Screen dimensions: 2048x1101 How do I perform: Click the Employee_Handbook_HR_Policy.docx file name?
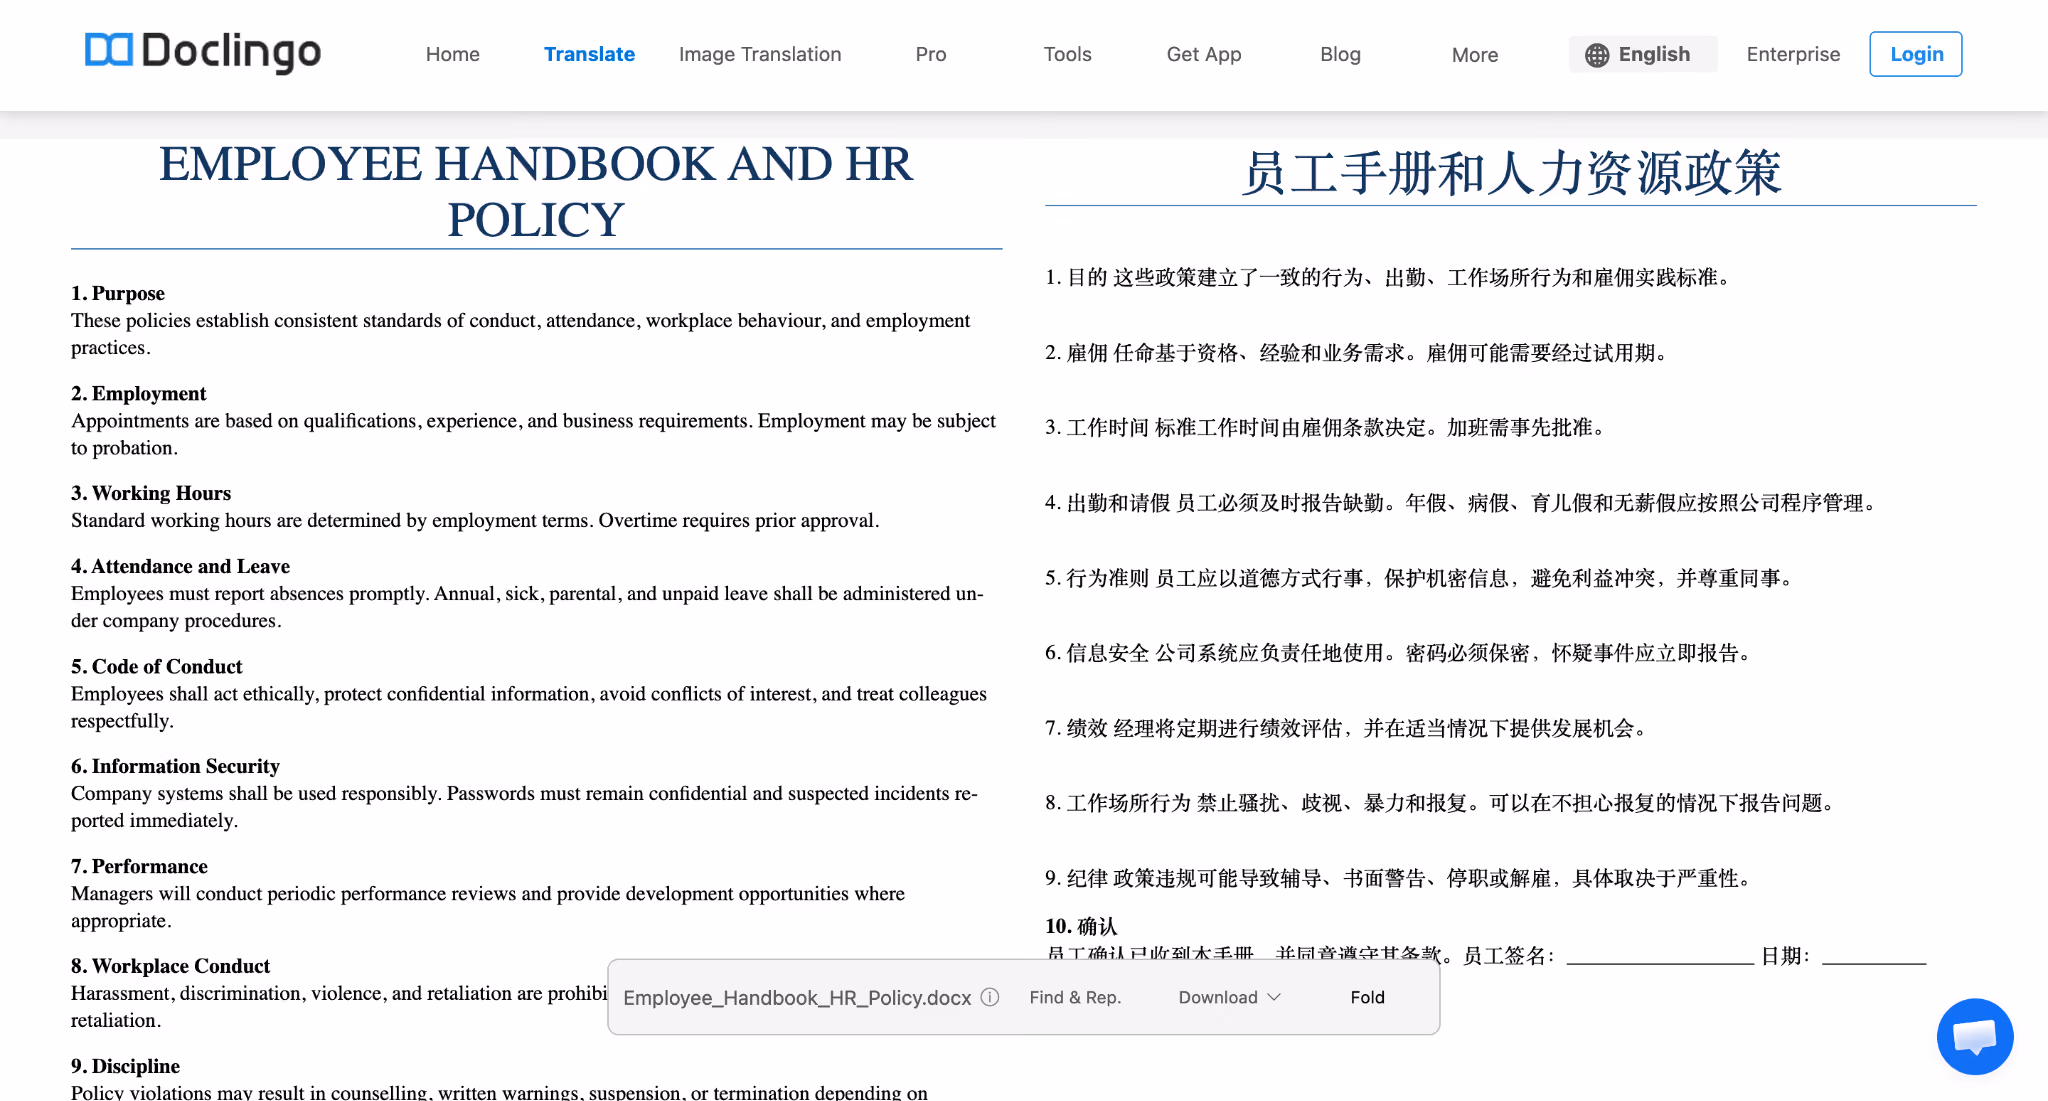pos(797,998)
